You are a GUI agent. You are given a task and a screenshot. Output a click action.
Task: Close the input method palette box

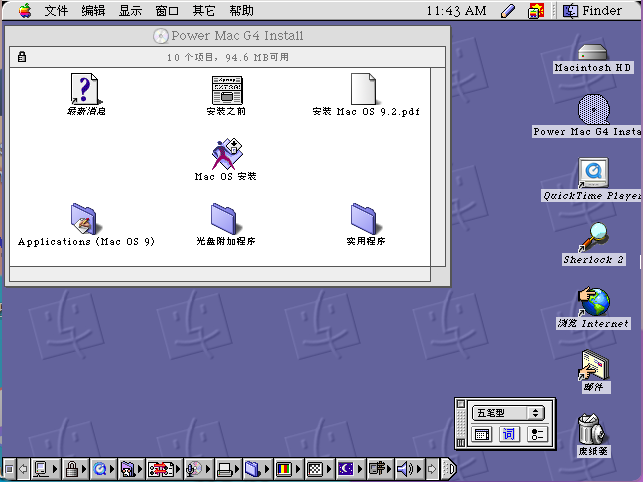tap(461, 404)
